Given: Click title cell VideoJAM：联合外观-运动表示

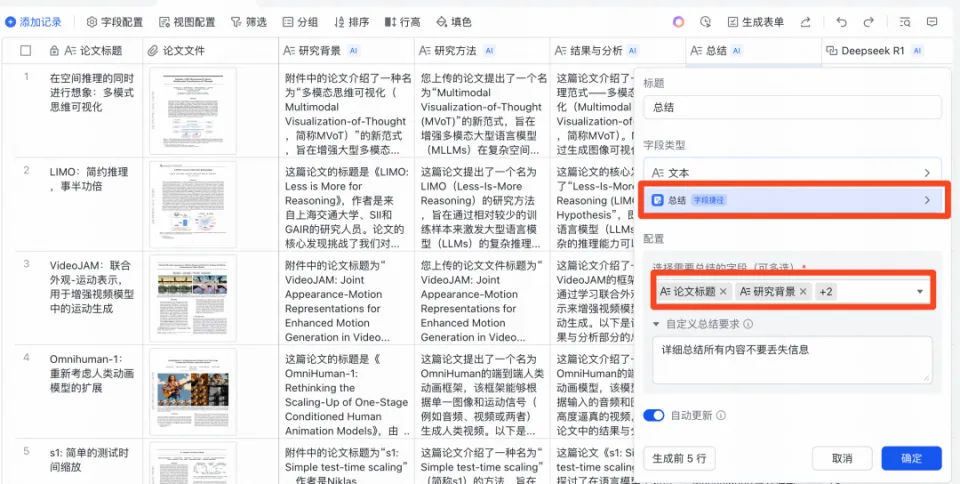Looking at the screenshot, I should click(91, 288).
